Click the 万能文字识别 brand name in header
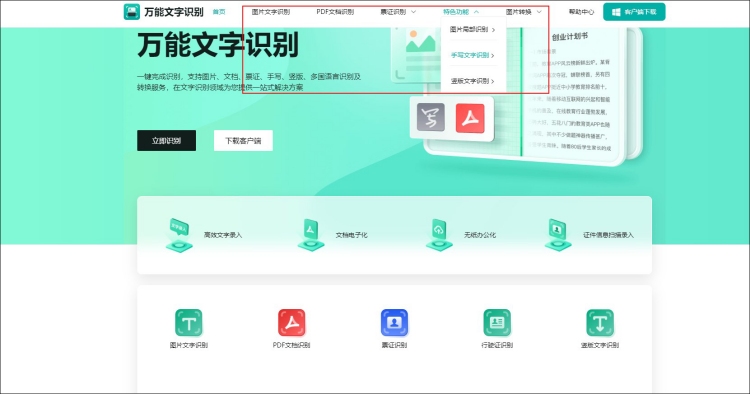This screenshot has width=750, height=394. 174,12
